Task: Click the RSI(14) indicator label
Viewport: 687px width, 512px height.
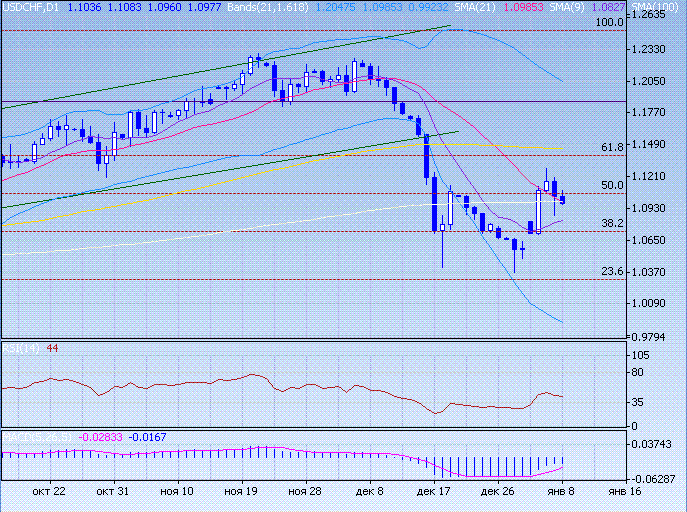Action: (x=20, y=347)
